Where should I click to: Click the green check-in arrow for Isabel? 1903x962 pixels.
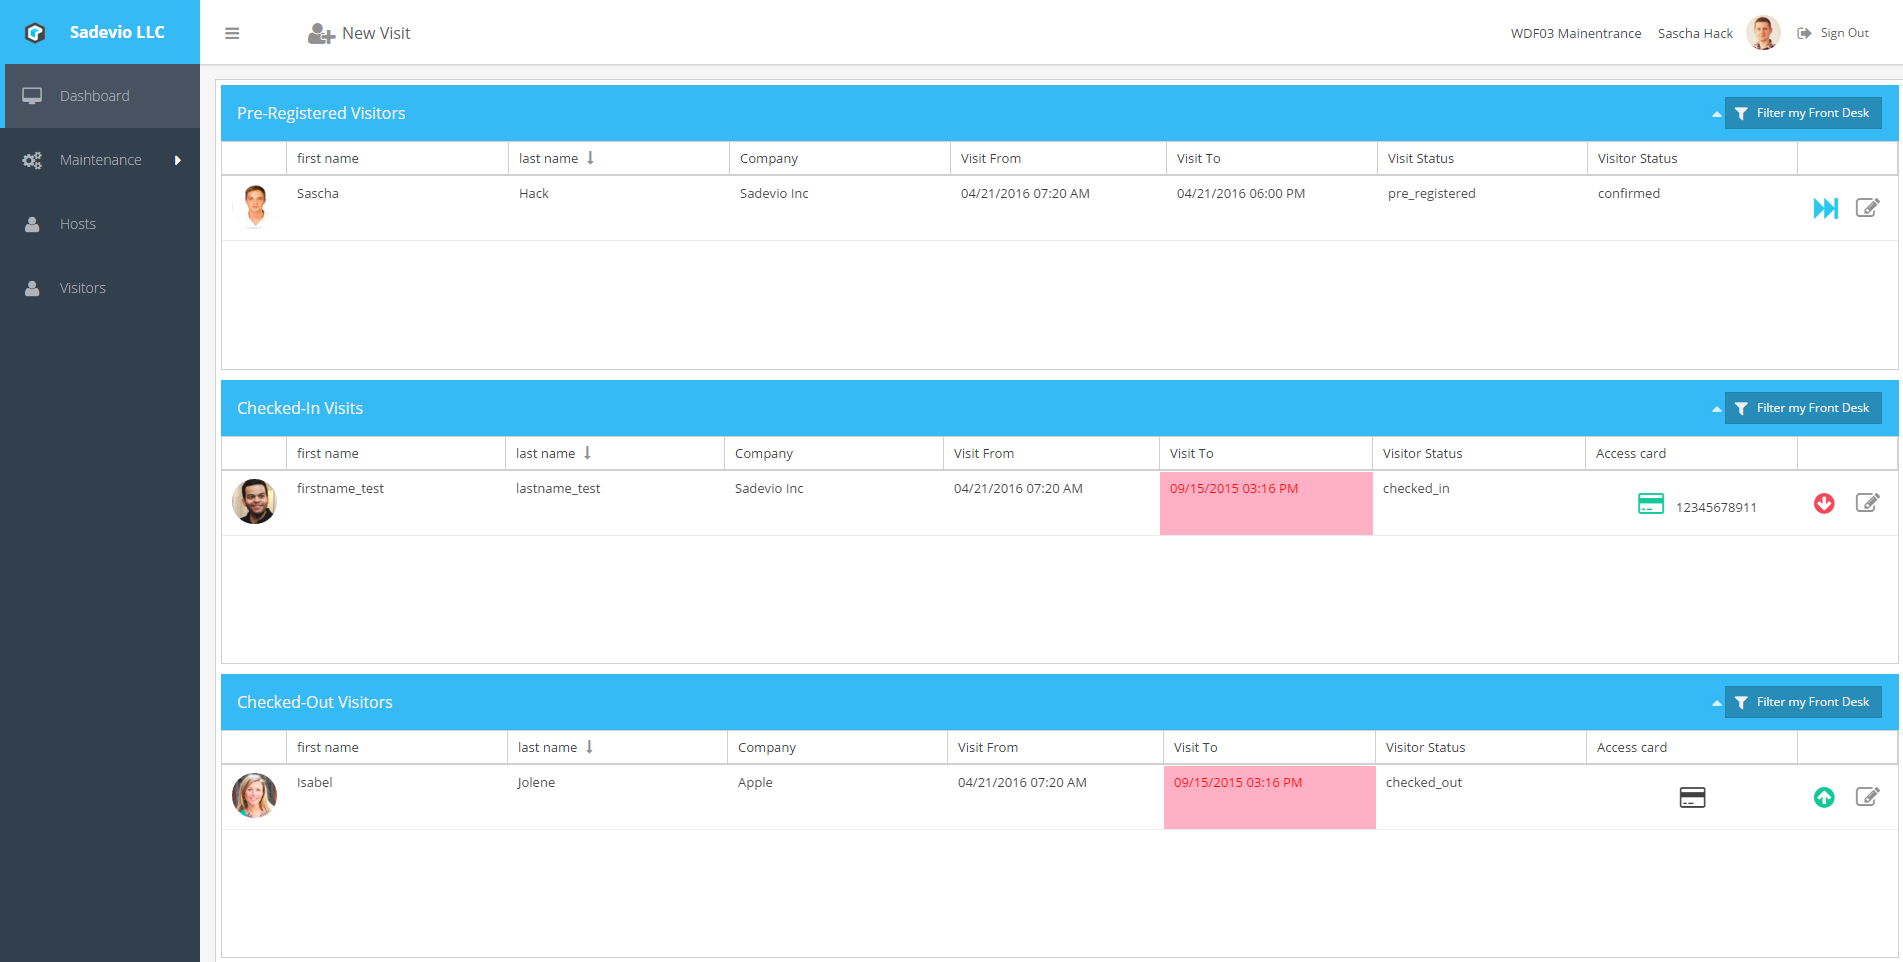[x=1824, y=797]
